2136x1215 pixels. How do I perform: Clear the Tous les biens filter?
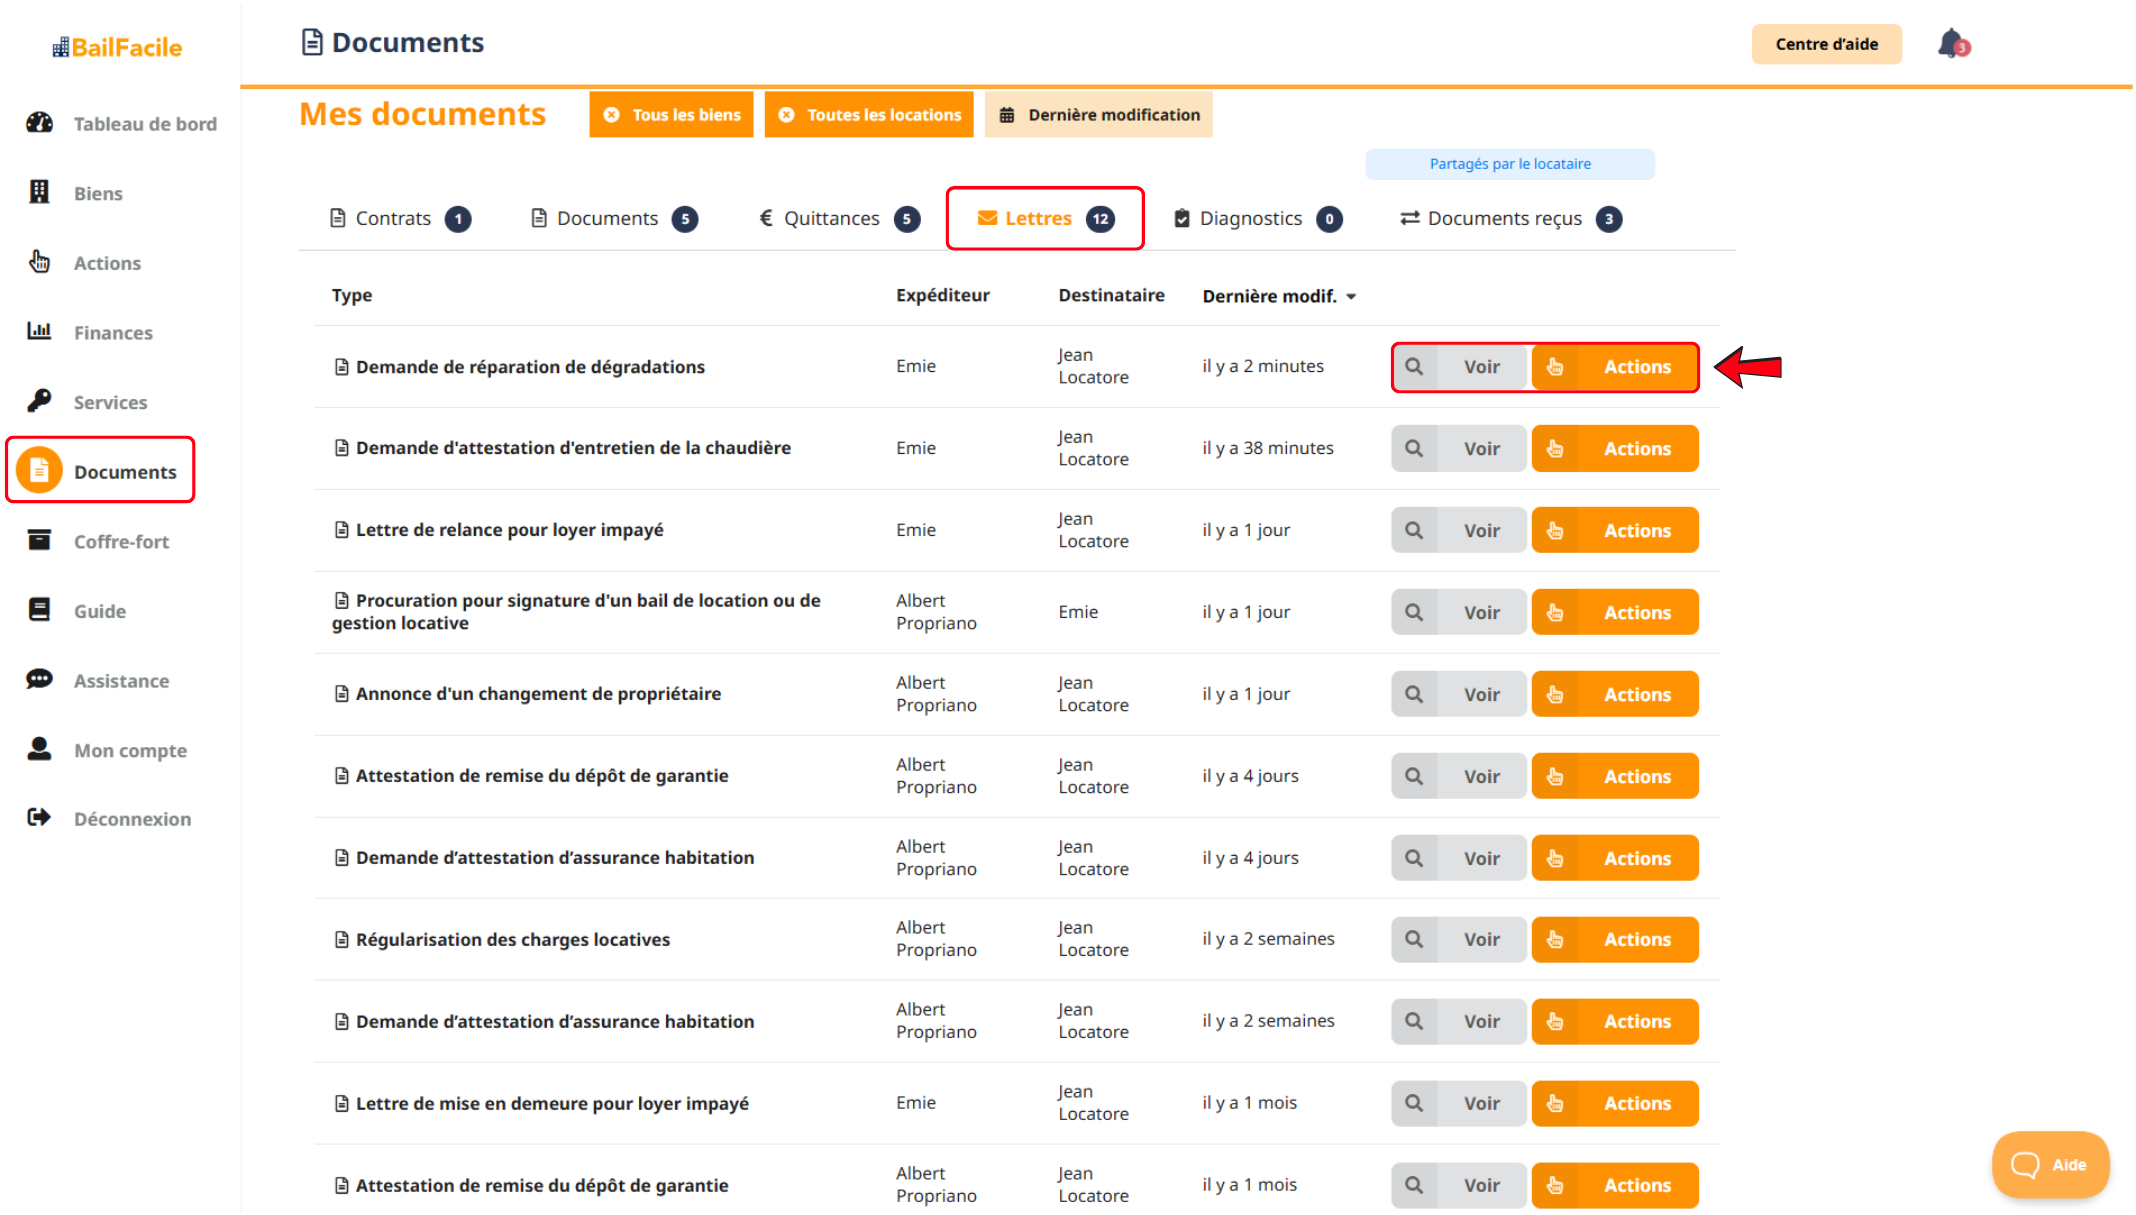click(612, 115)
